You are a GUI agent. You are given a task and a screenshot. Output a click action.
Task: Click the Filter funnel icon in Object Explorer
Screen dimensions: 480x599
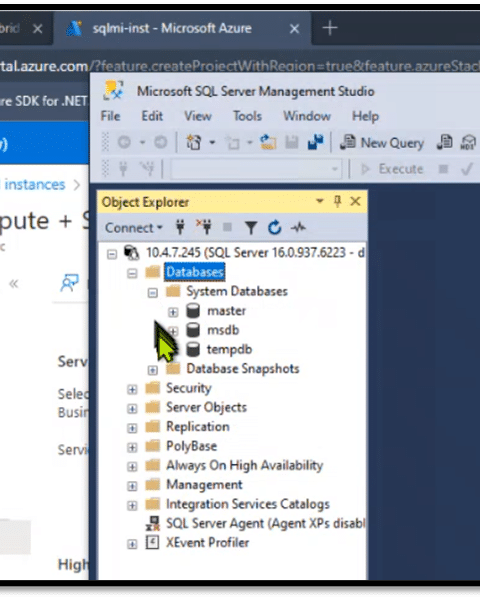pyautogui.click(x=251, y=228)
